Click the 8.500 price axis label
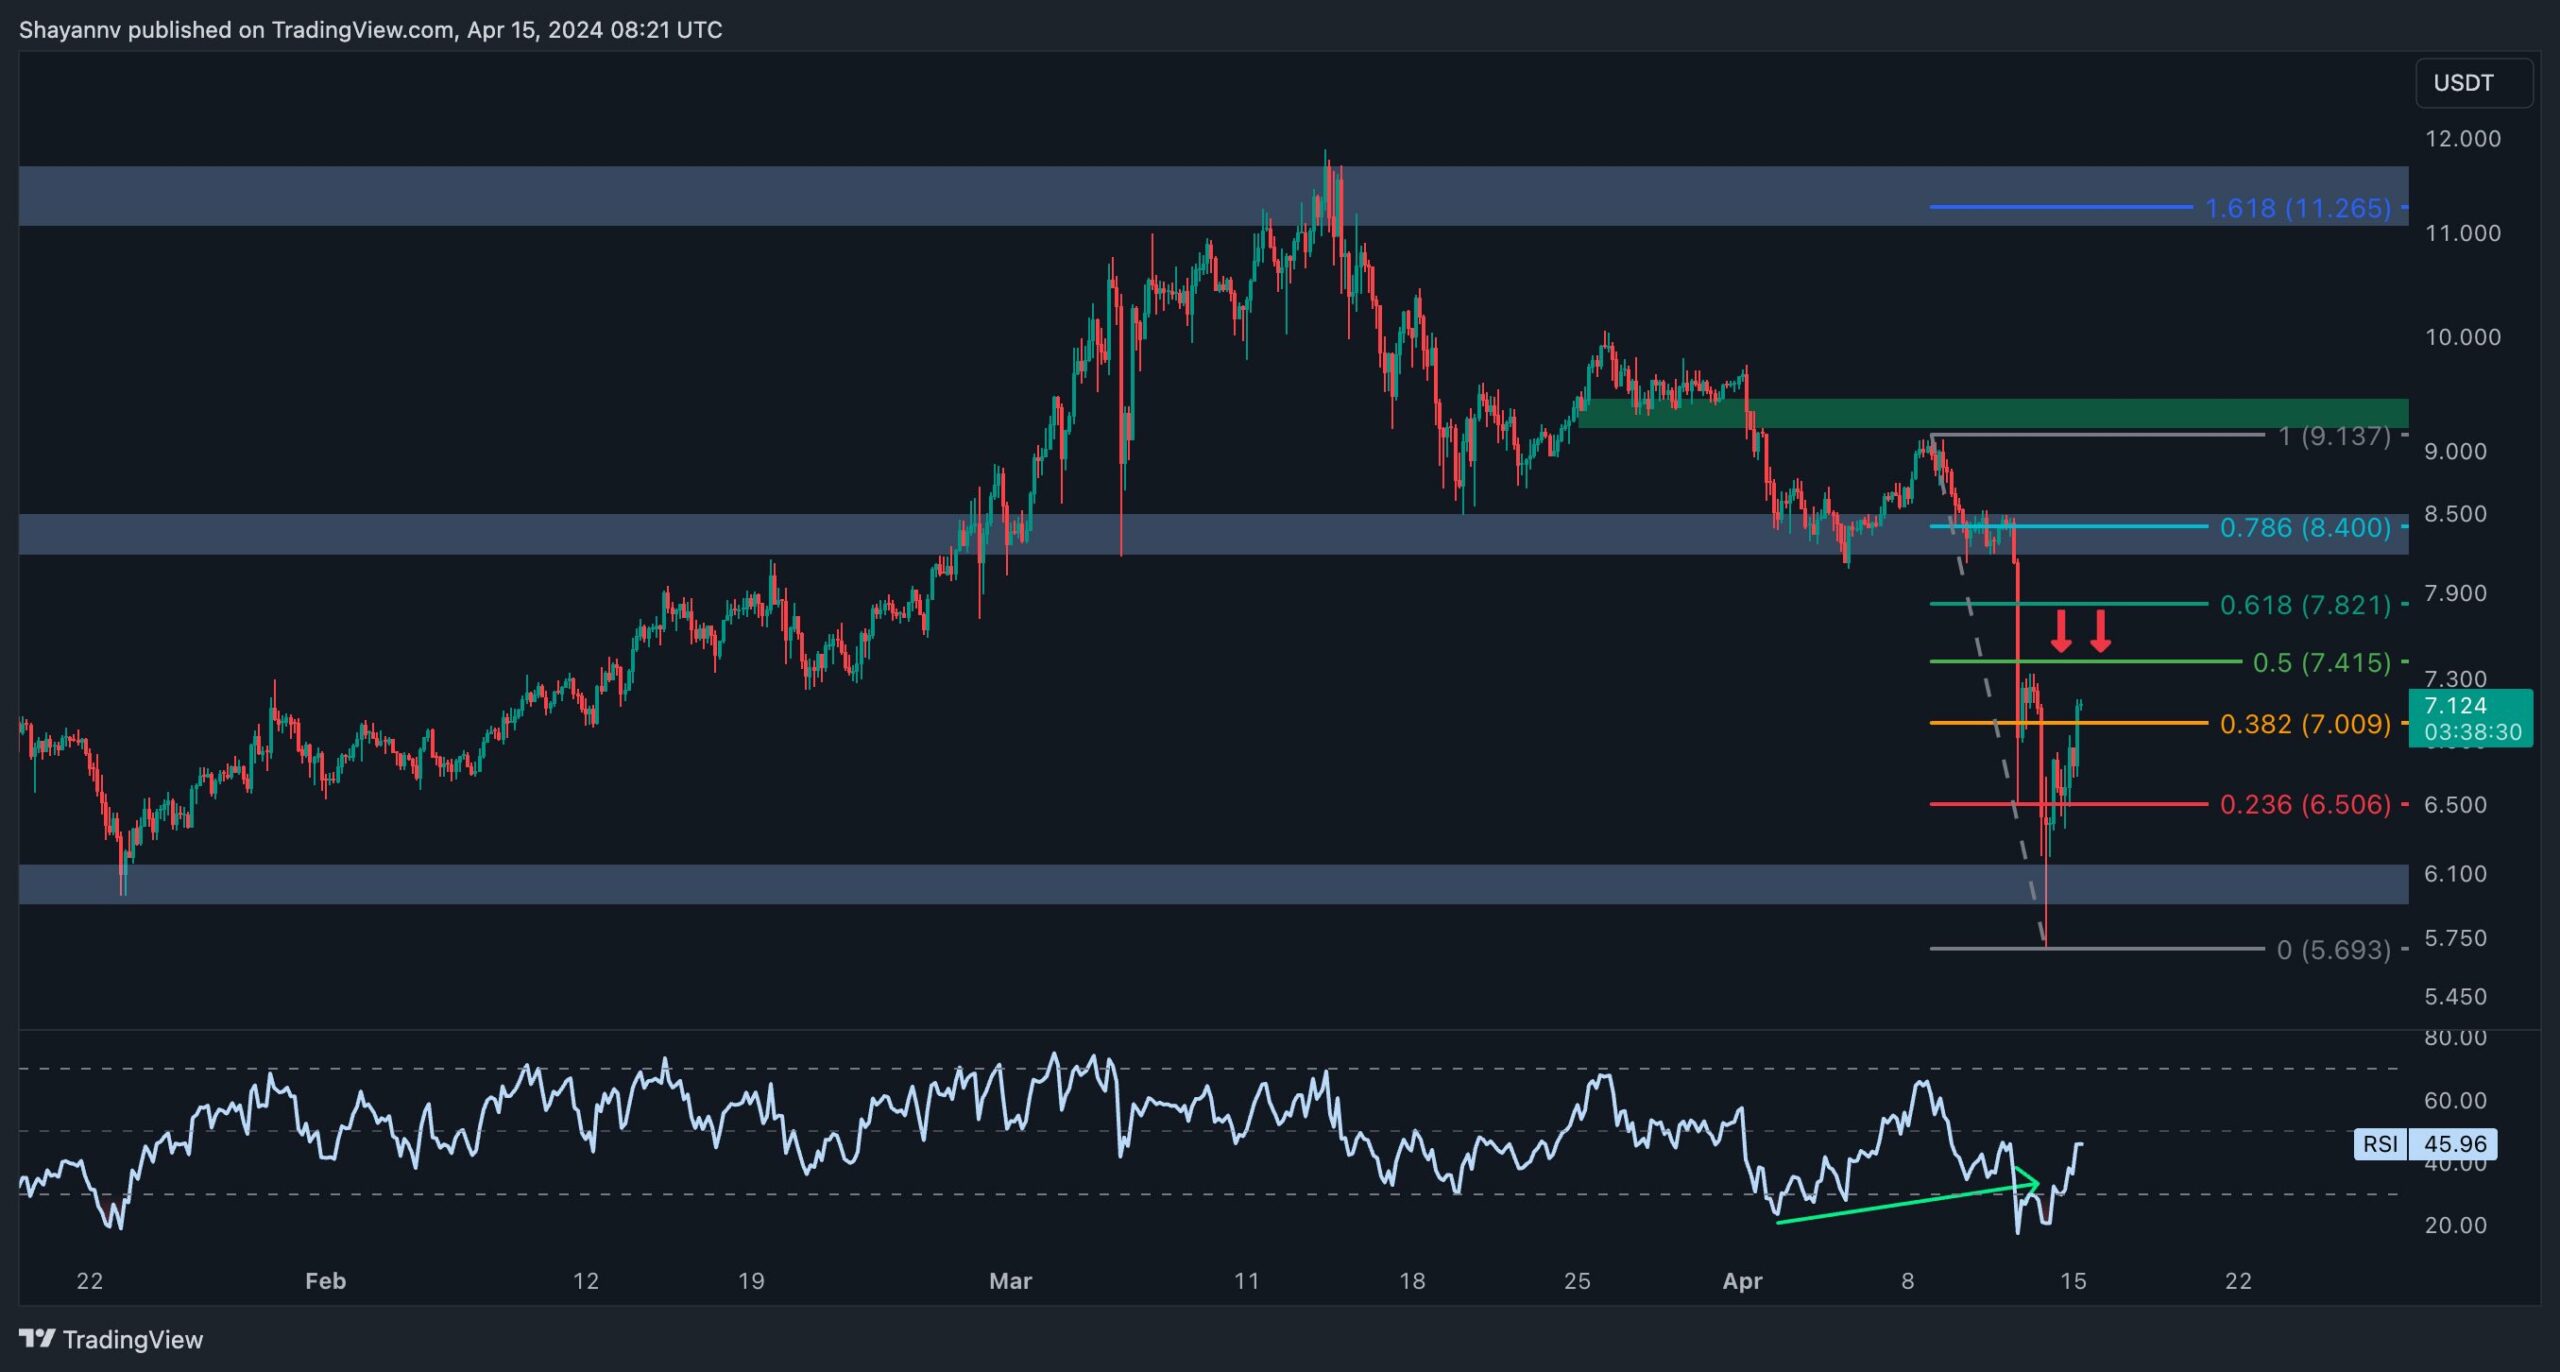Viewport: 2560px width, 1372px height. (x=2455, y=514)
